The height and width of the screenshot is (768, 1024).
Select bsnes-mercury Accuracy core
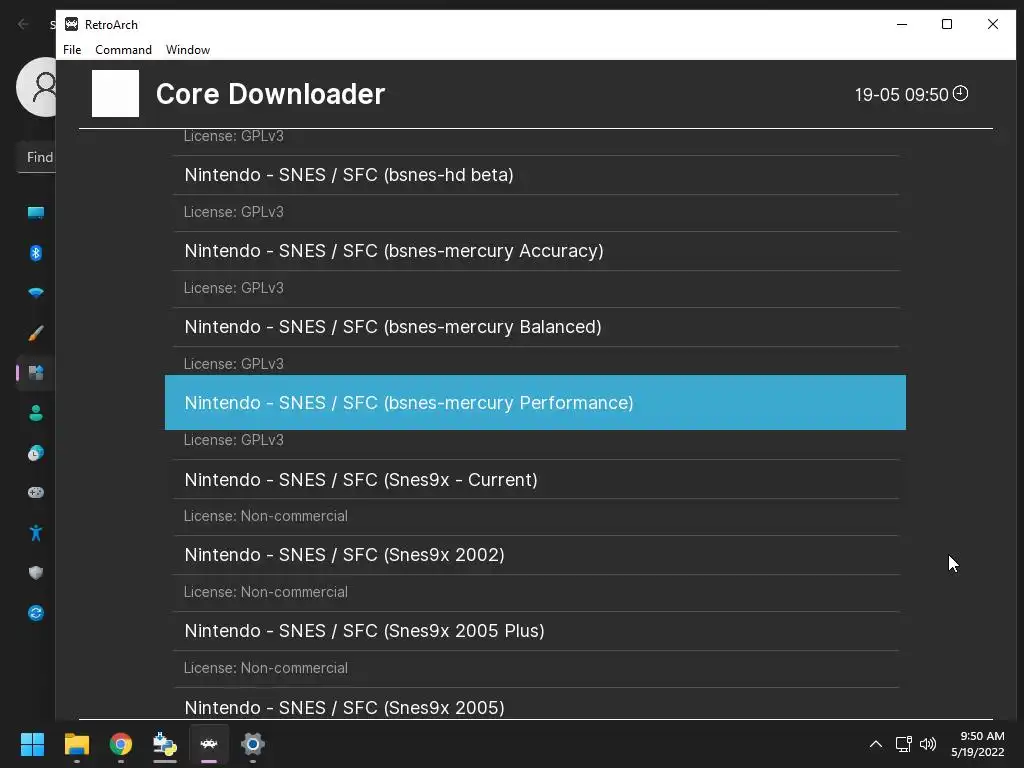(536, 251)
